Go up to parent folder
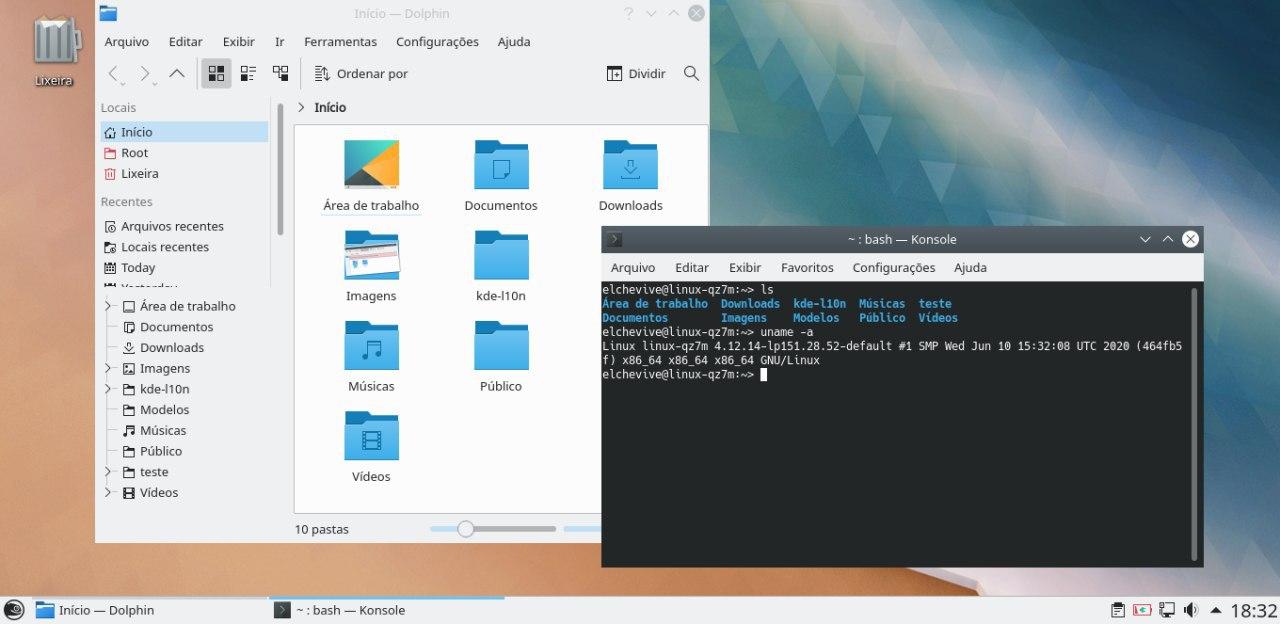 tap(177, 74)
